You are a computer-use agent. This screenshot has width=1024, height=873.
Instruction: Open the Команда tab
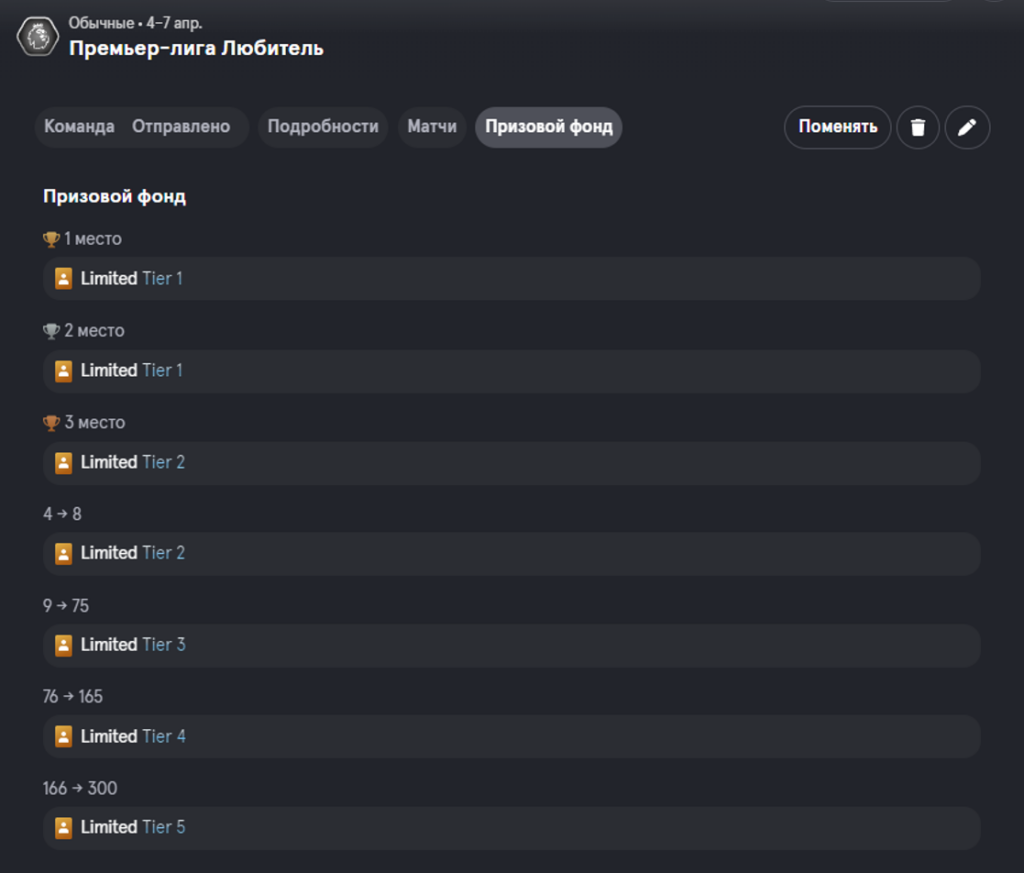click(79, 126)
